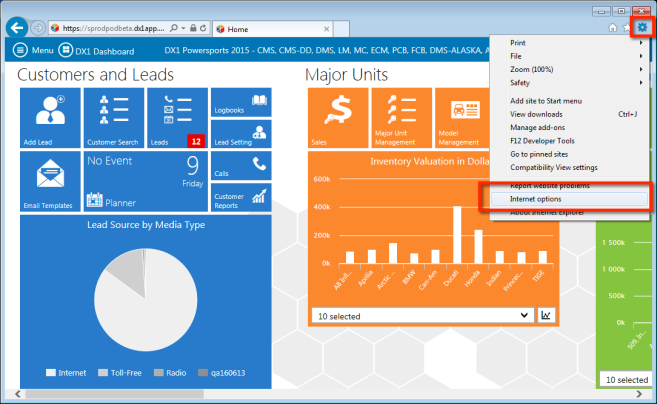Choose Internet options menu item
657x404 pixels.
click(x=569, y=199)
